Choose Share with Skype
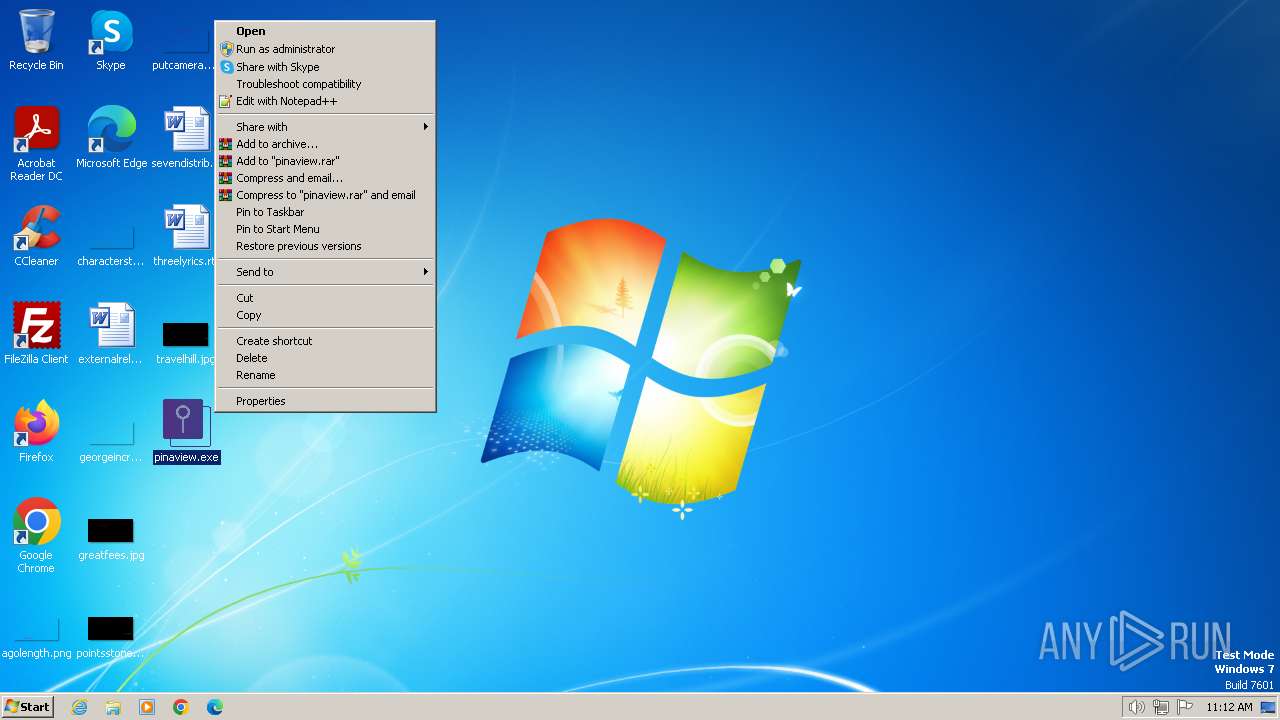The image size is (1280, 720). (x=326, y=67)
